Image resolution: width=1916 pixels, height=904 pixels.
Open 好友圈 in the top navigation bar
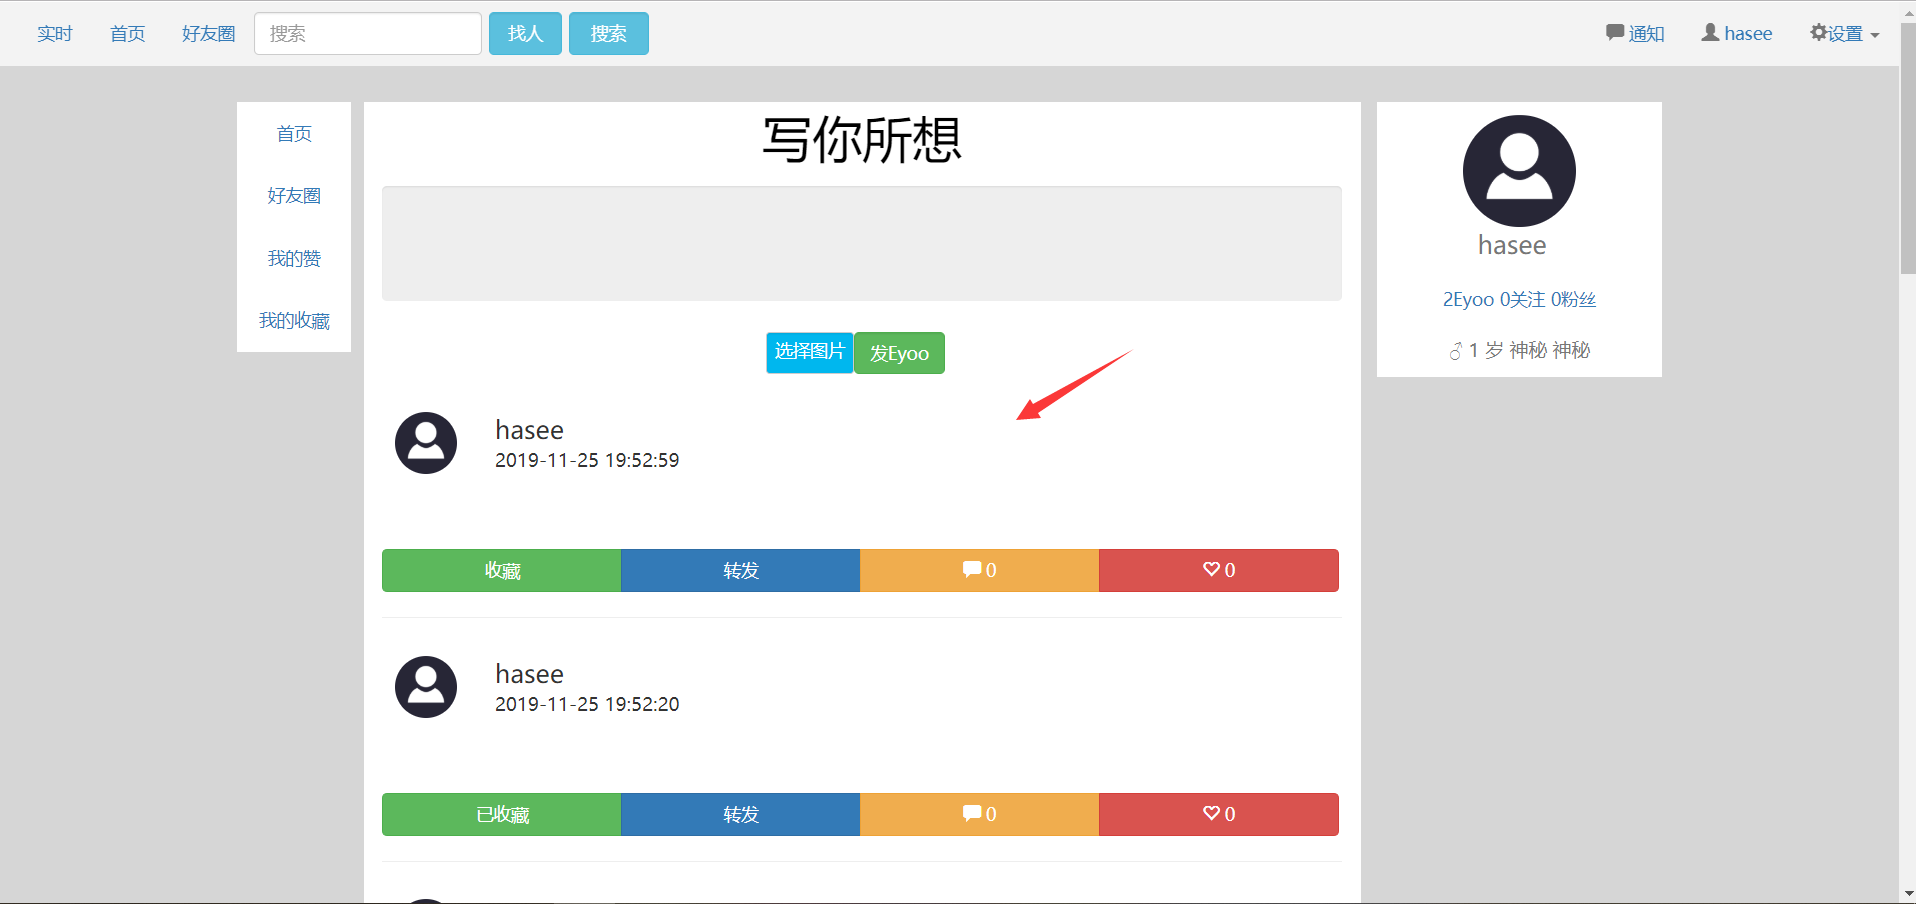tap(209, 34)
